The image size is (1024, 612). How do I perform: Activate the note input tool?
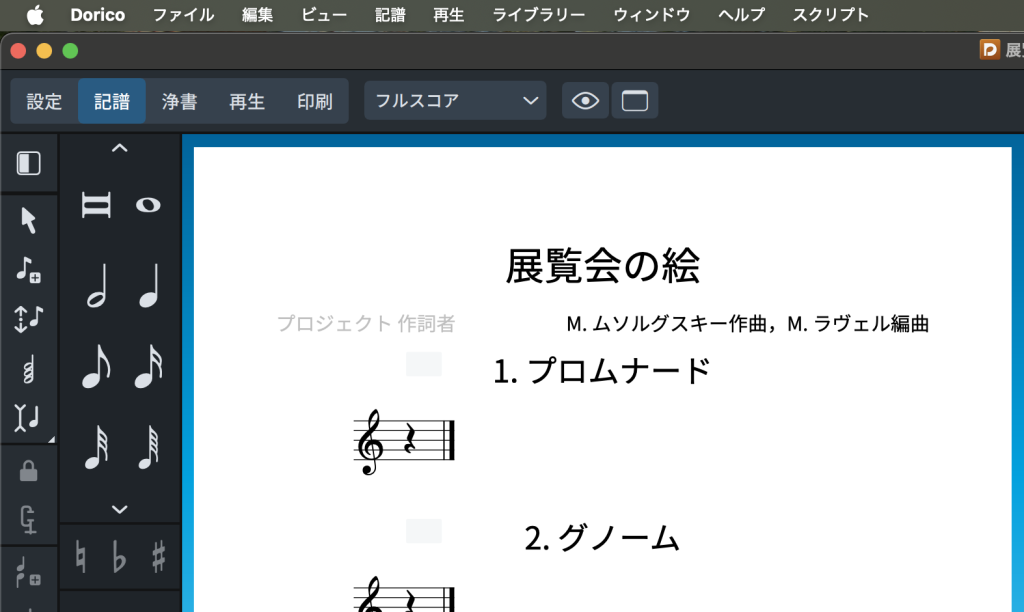[28, 269]
